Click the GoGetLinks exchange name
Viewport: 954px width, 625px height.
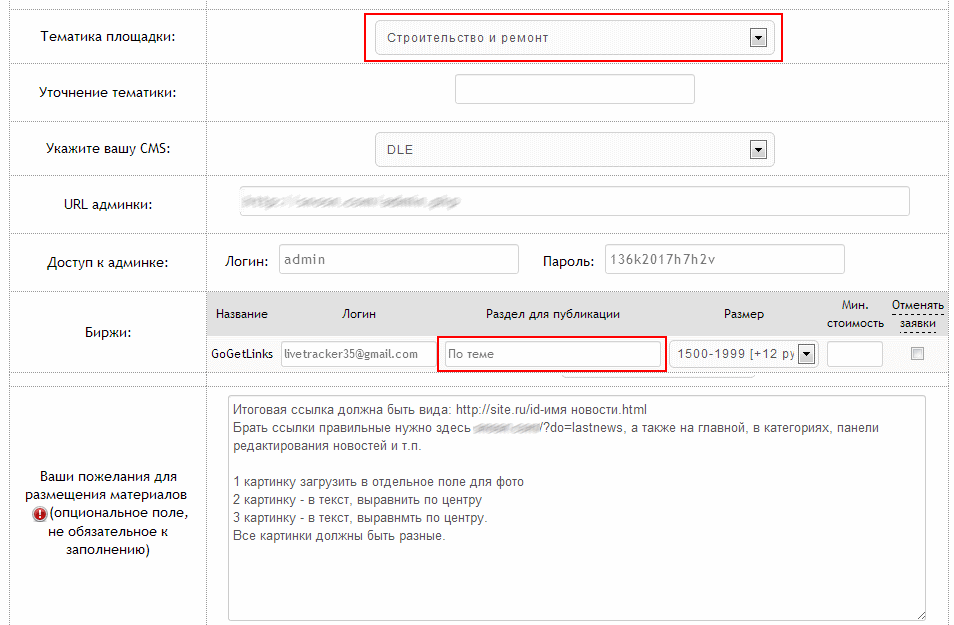tap(241, 354)
